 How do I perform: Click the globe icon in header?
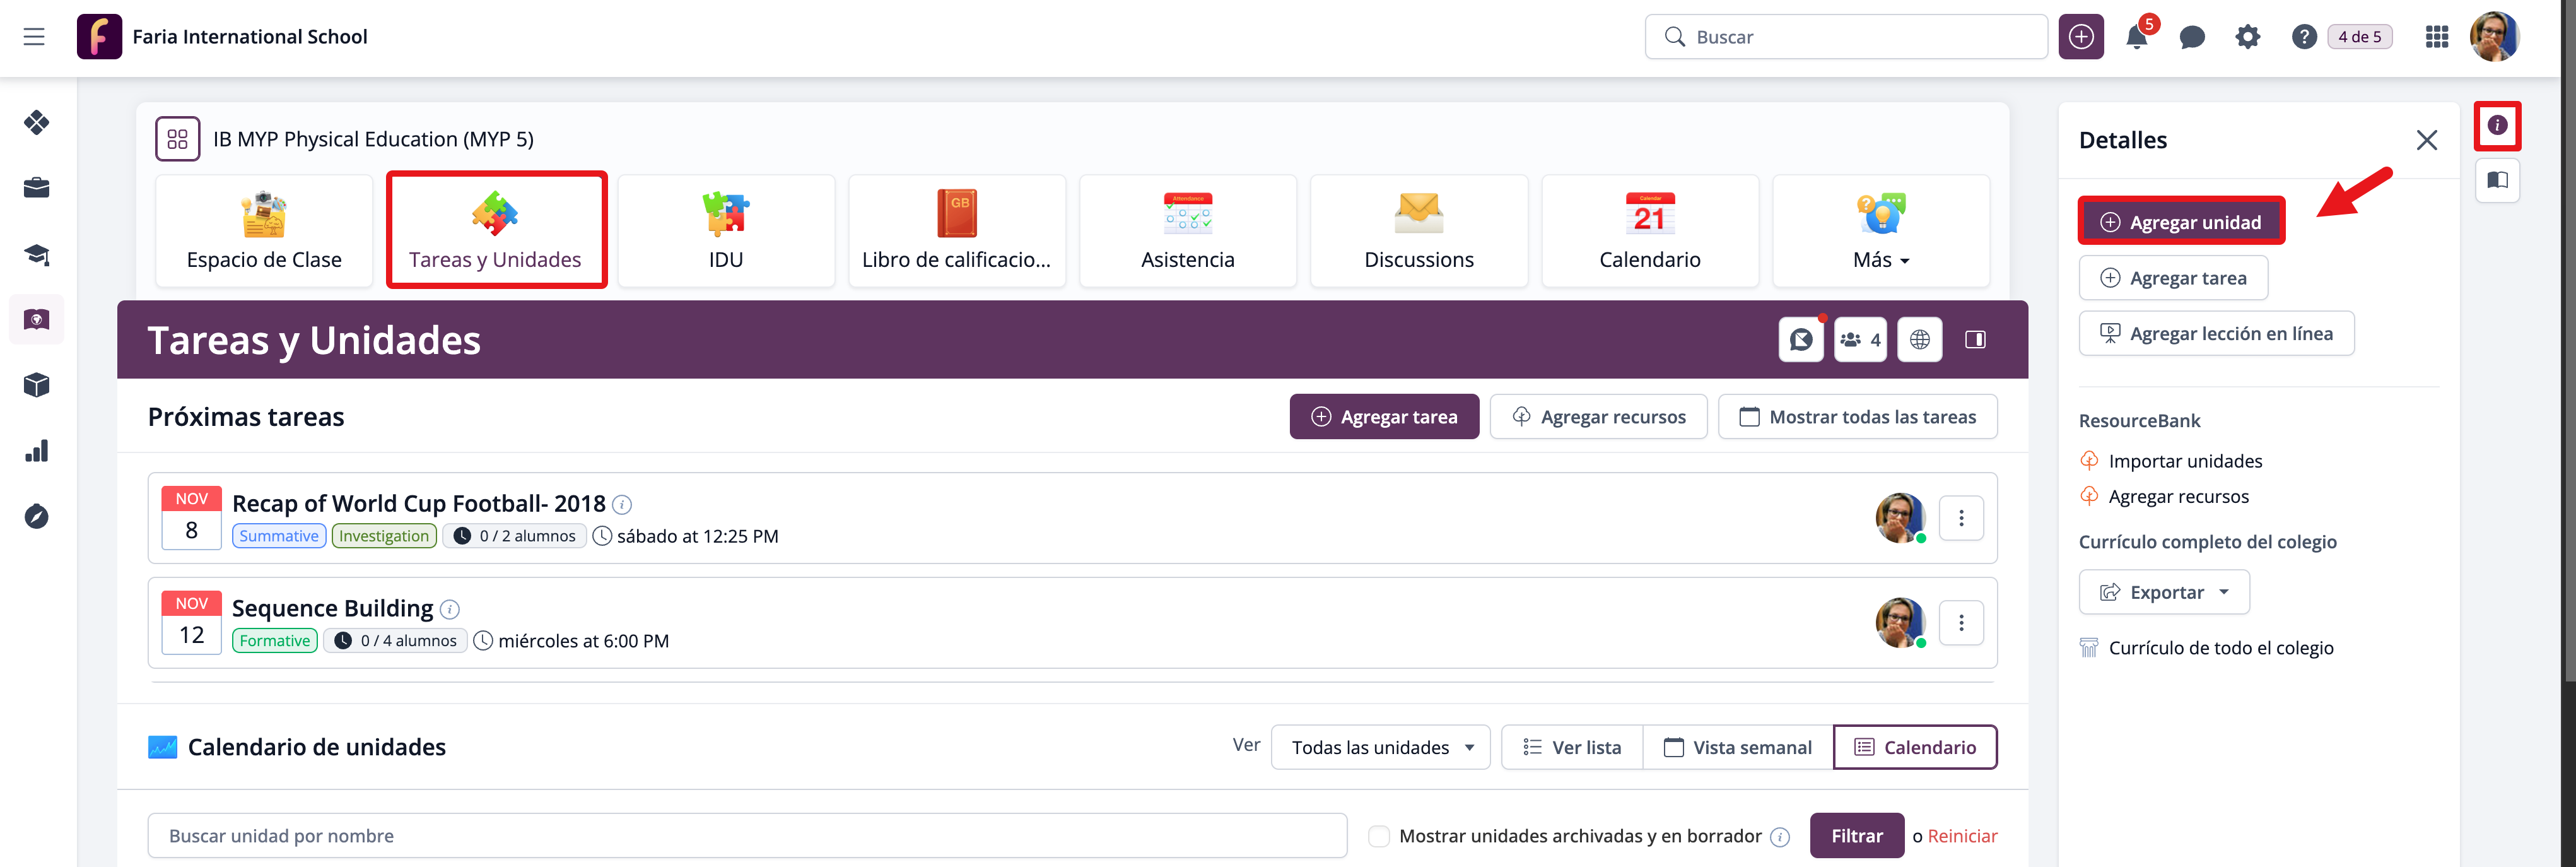click(1919, 340)
